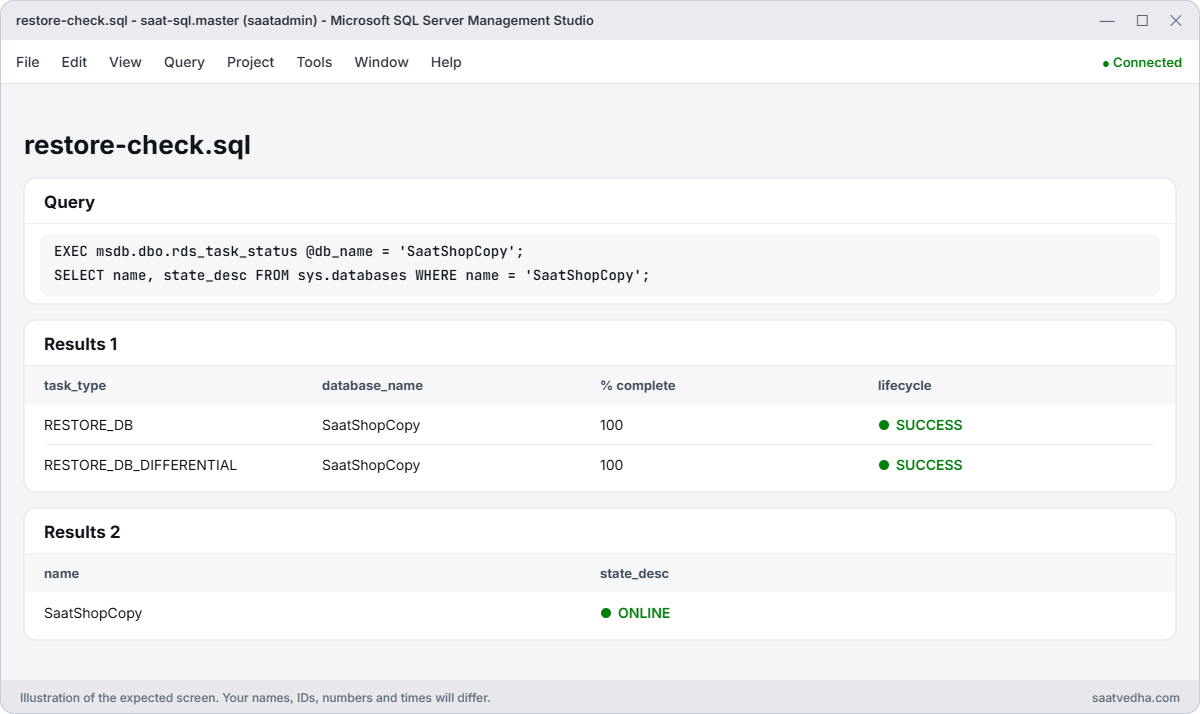The height and width of the screenshot is (714, 1200).
Task: Select the 100 value in RESTORE_DB row
Action: point(611,425)
